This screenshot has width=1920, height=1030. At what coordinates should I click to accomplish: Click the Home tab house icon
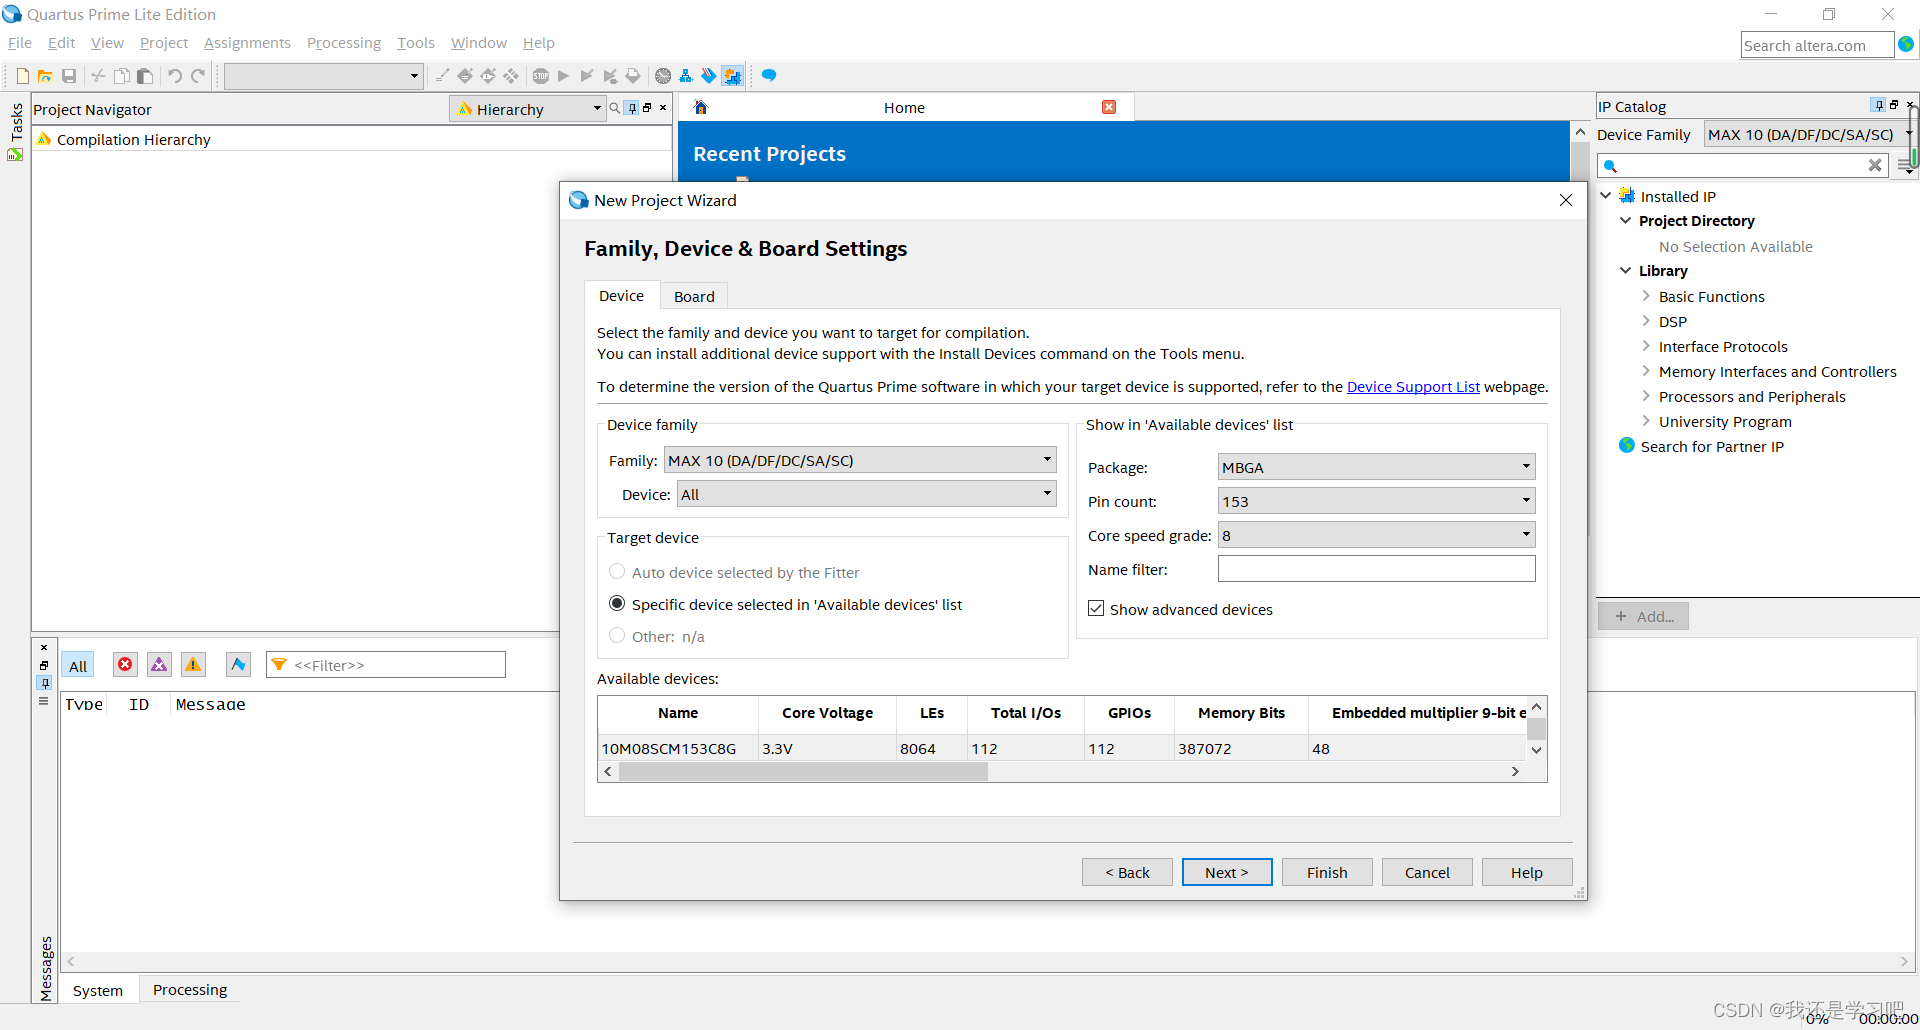click(x=701, y=107)
